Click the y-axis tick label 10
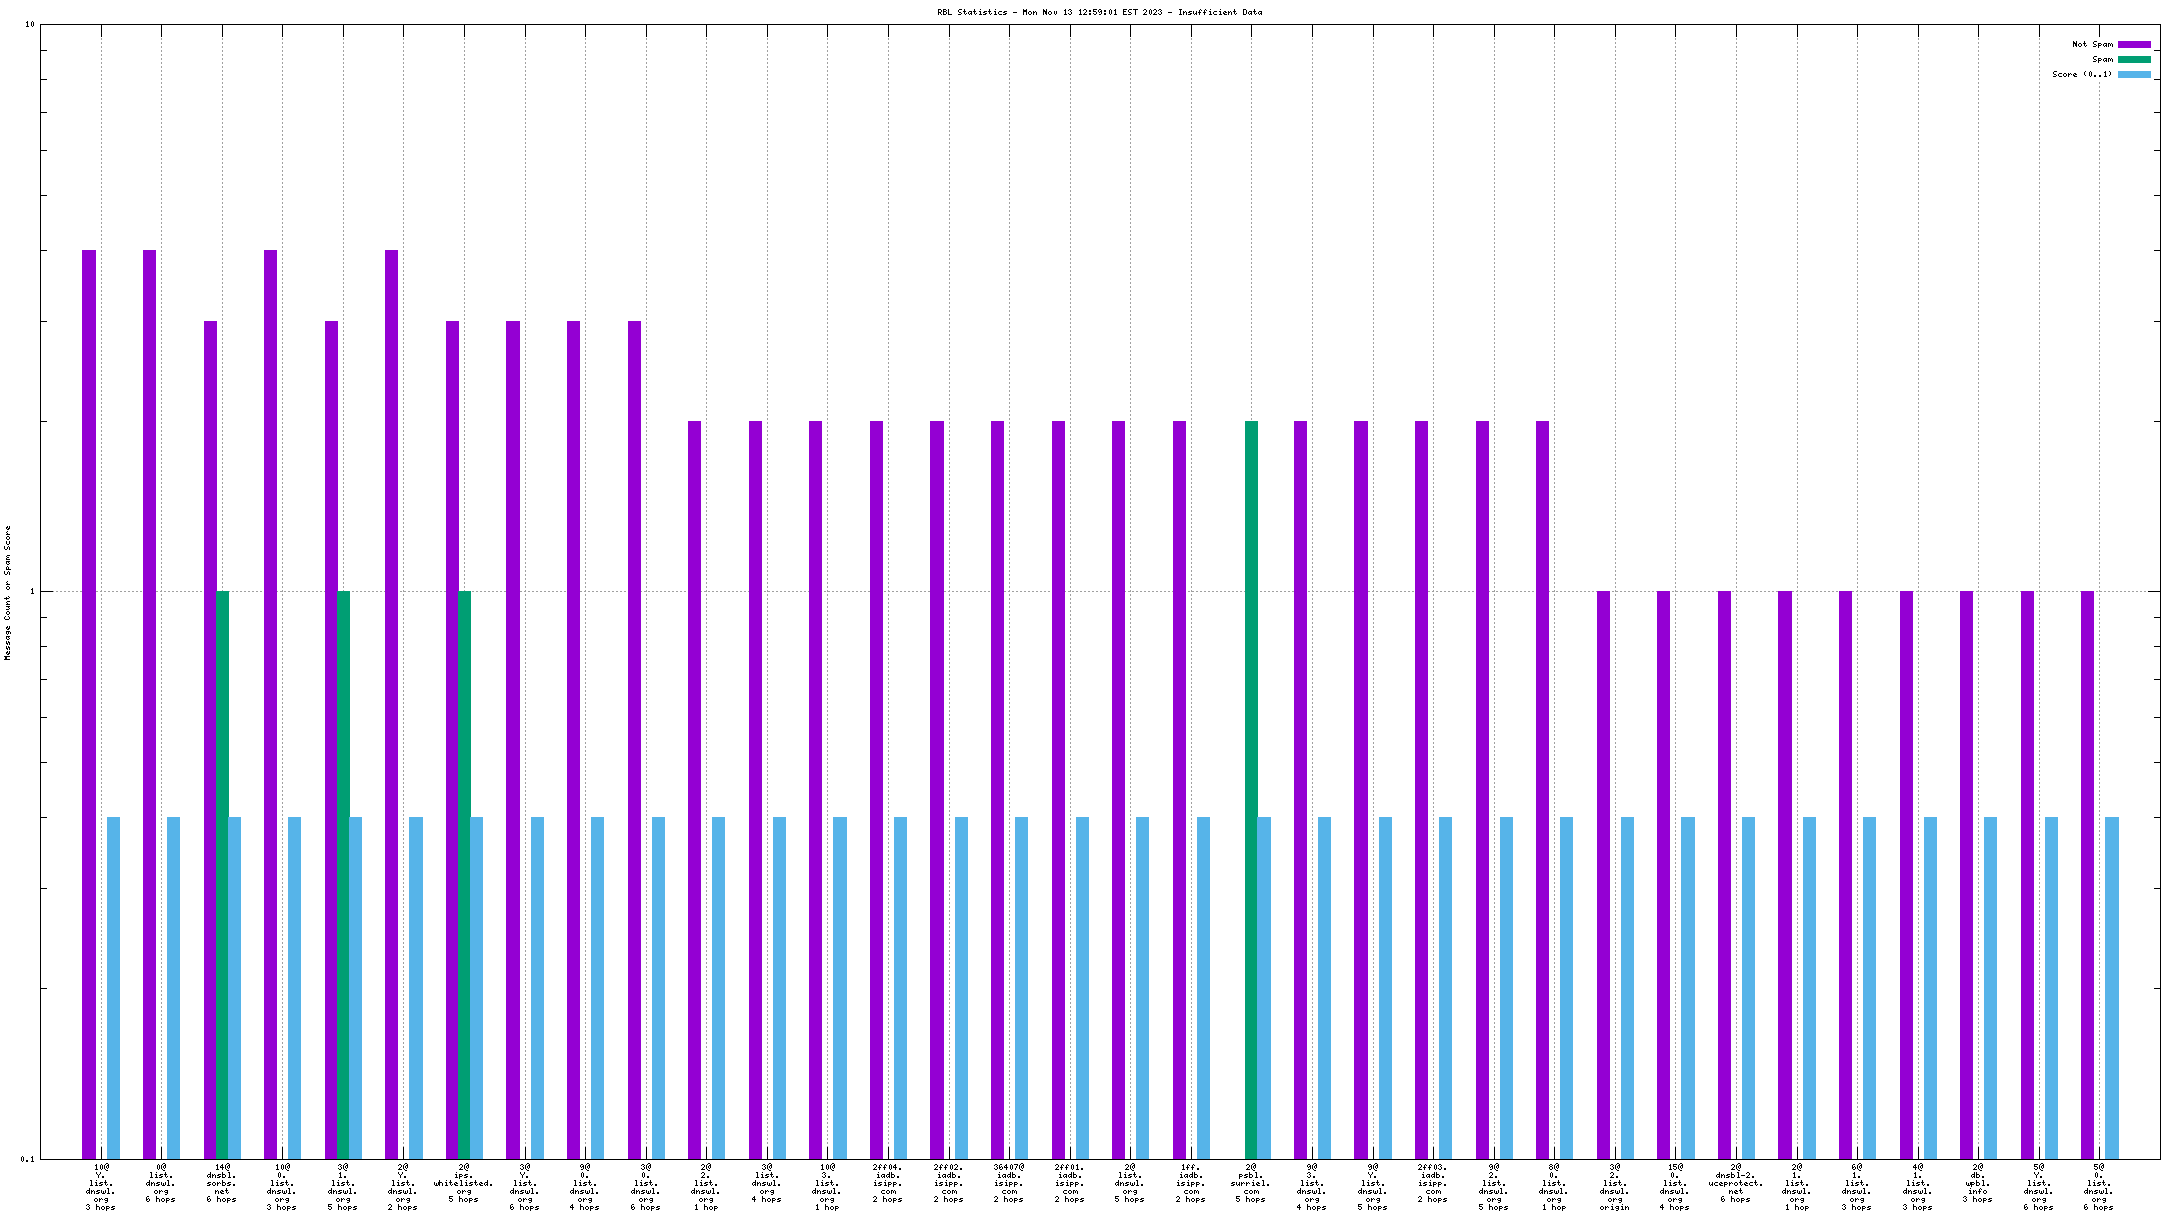This screenshot has height=1224, width=2176. coord(29,25)
